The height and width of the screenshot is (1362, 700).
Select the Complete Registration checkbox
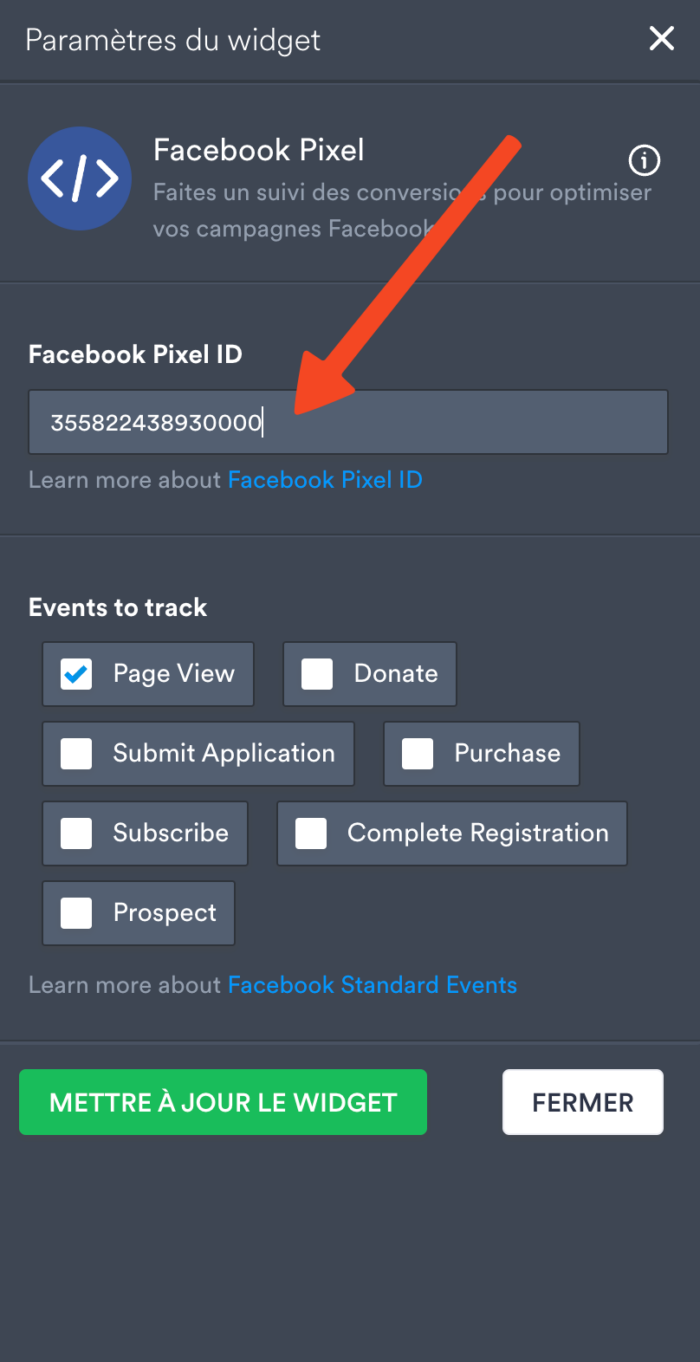coord(311,833)
